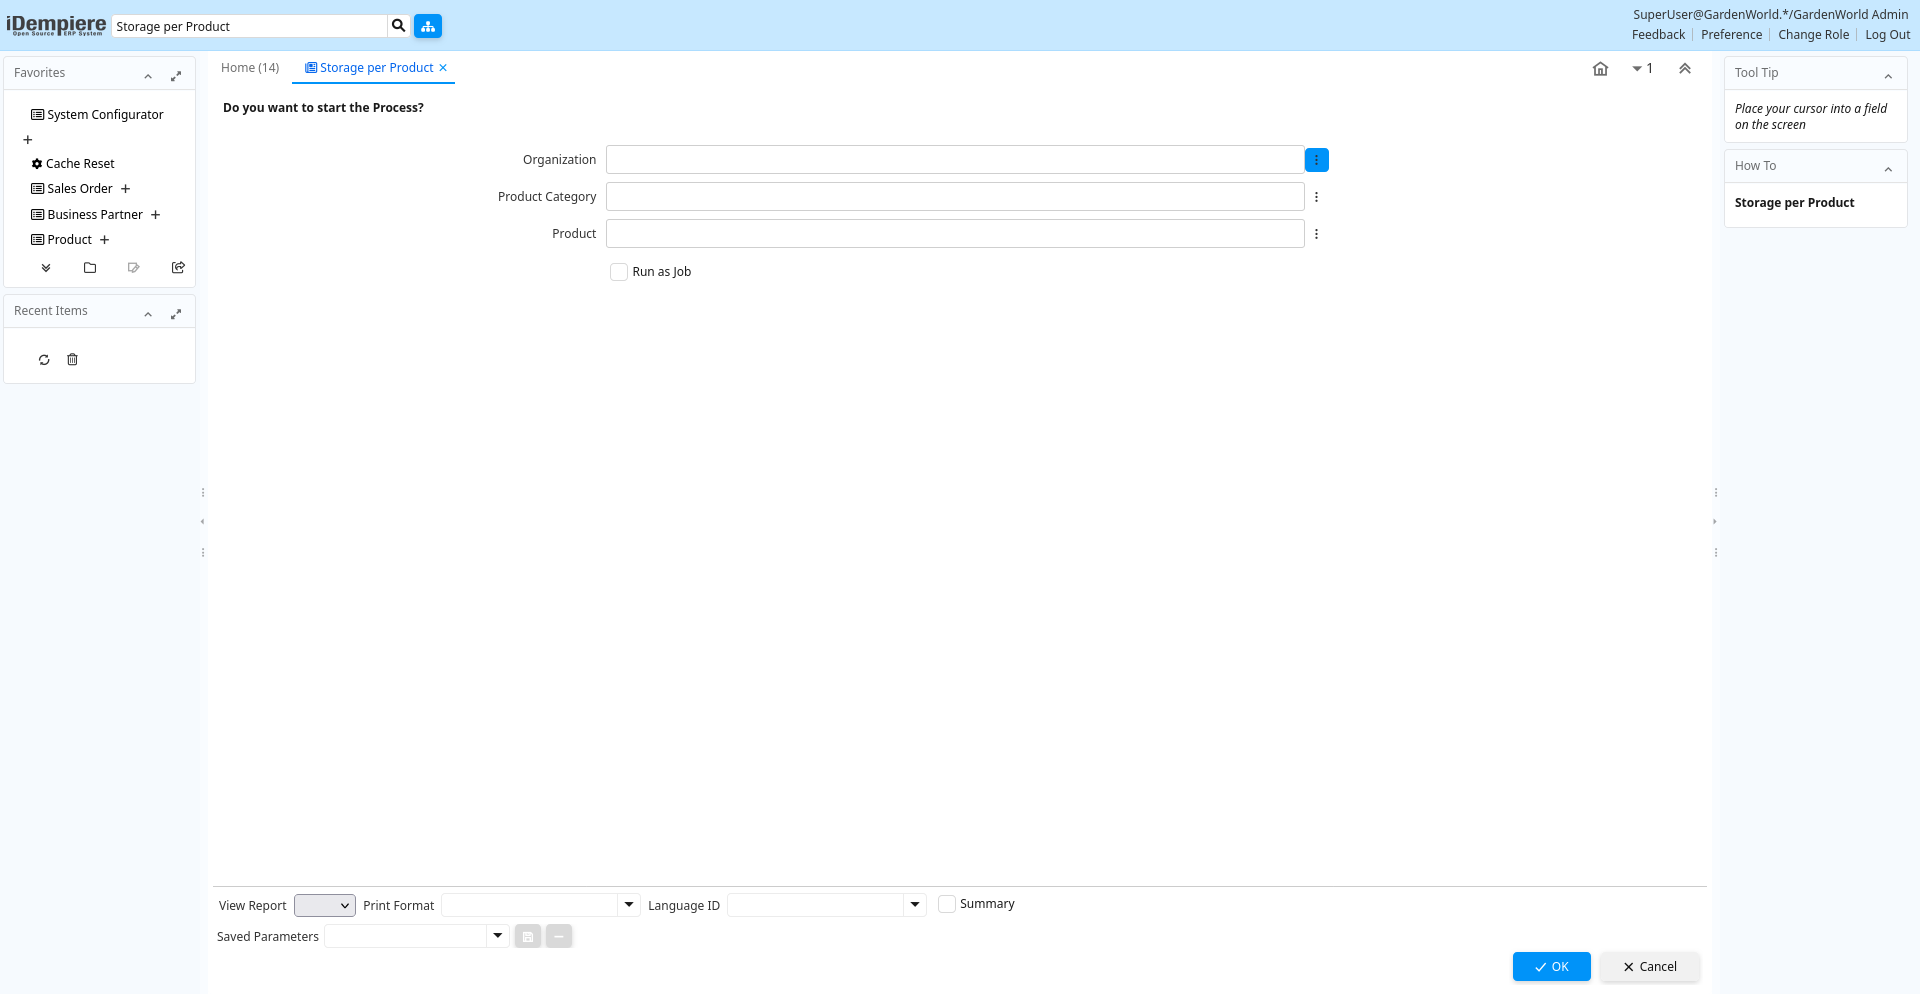Image resolution: width=1920 pixels, height=994 pixels.
Task: Add new Sales Order with plus icon
Action: click(126, 189)
